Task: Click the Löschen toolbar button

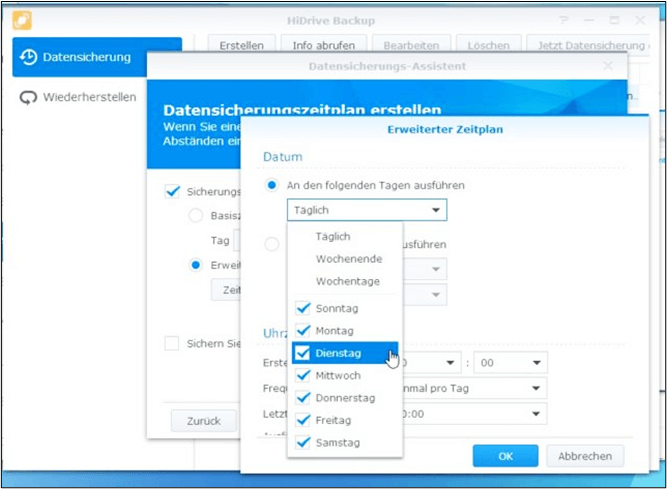Action: coord(488,45)
